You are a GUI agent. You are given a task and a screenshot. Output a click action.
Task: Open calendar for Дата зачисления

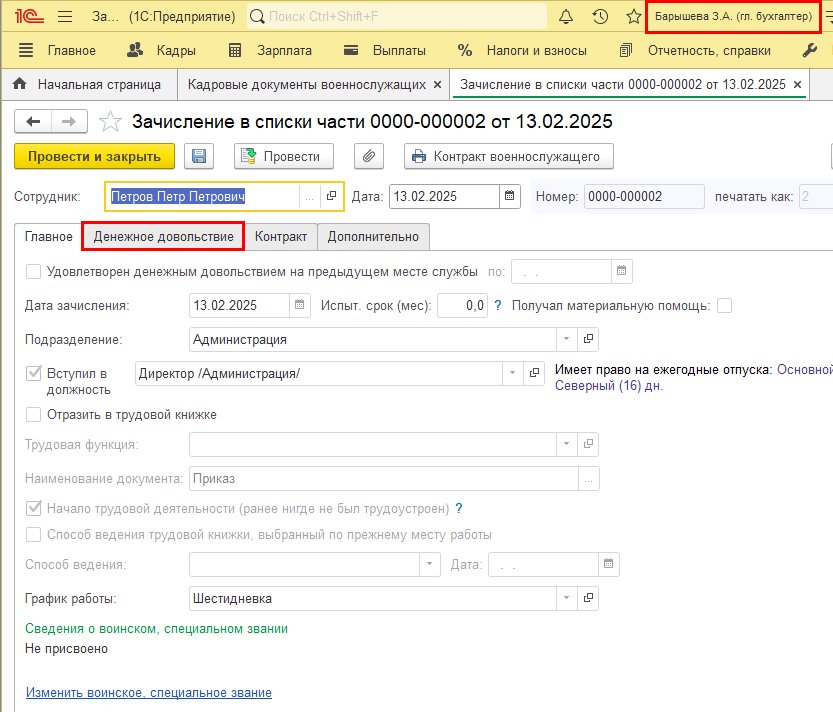(300, 305)
